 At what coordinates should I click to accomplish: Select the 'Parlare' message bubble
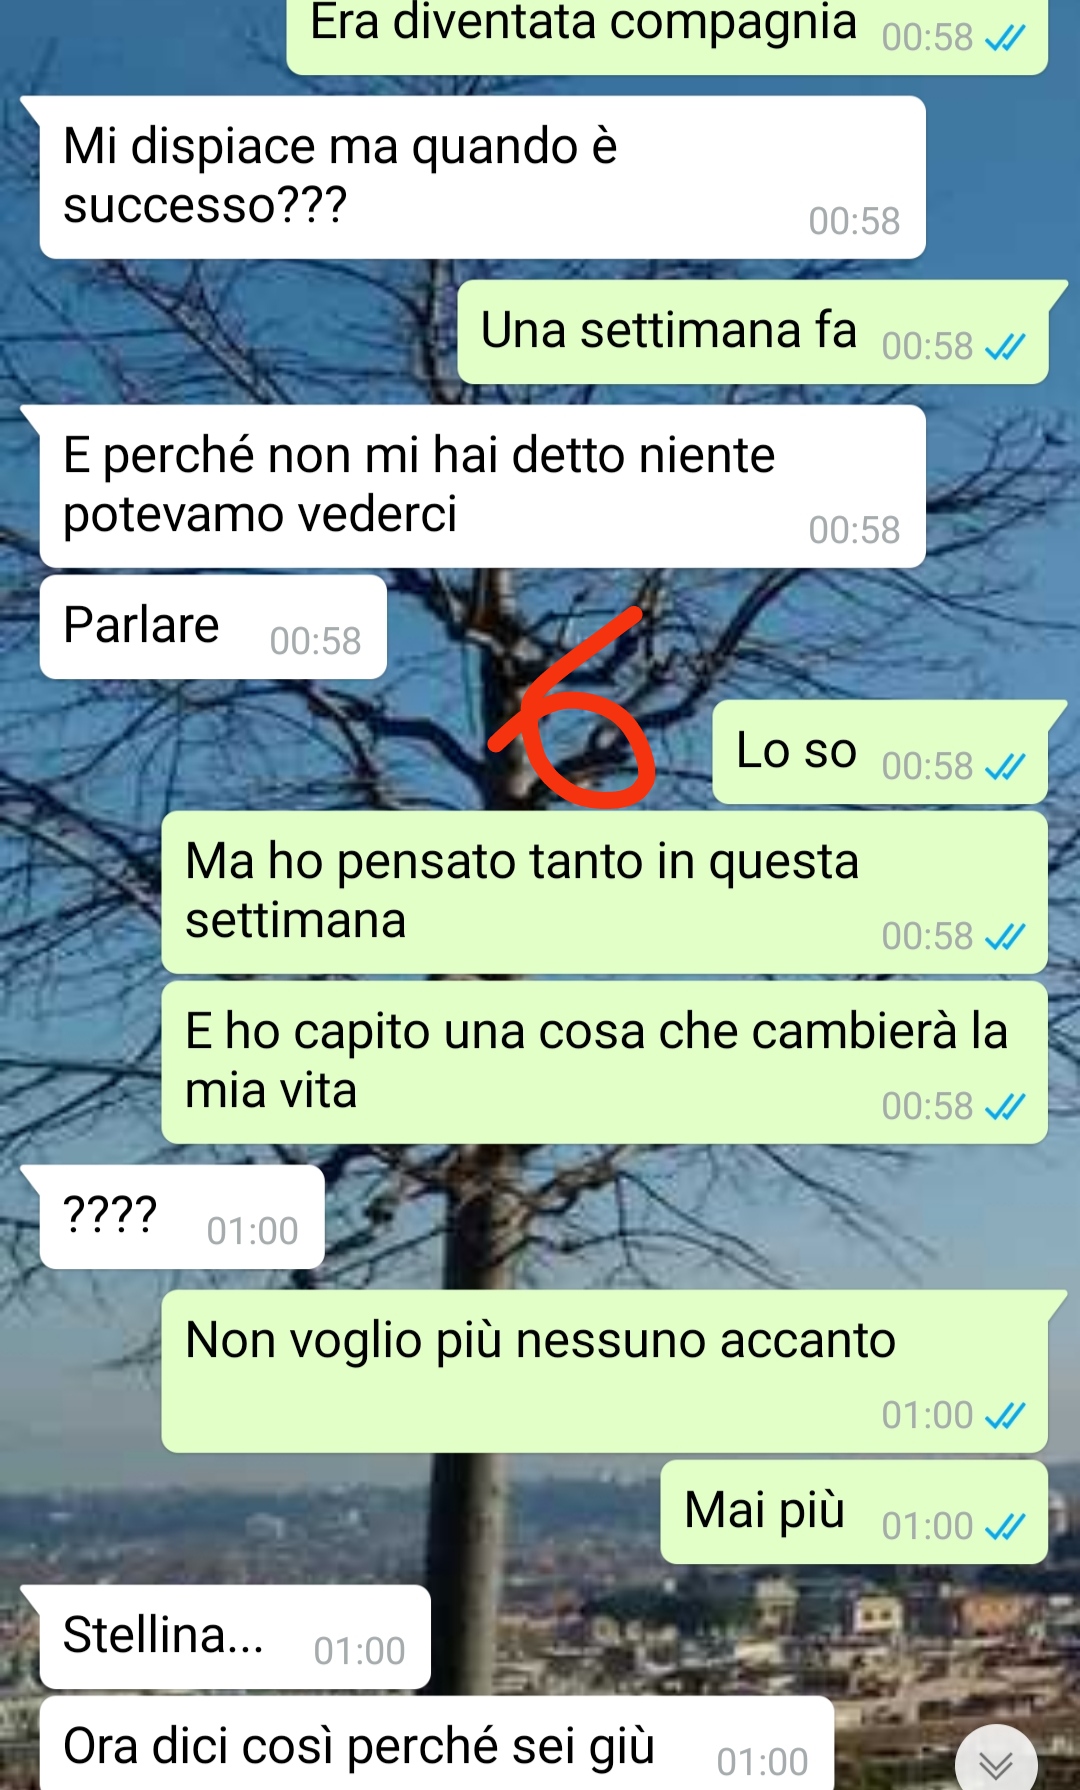click(213, 626)
